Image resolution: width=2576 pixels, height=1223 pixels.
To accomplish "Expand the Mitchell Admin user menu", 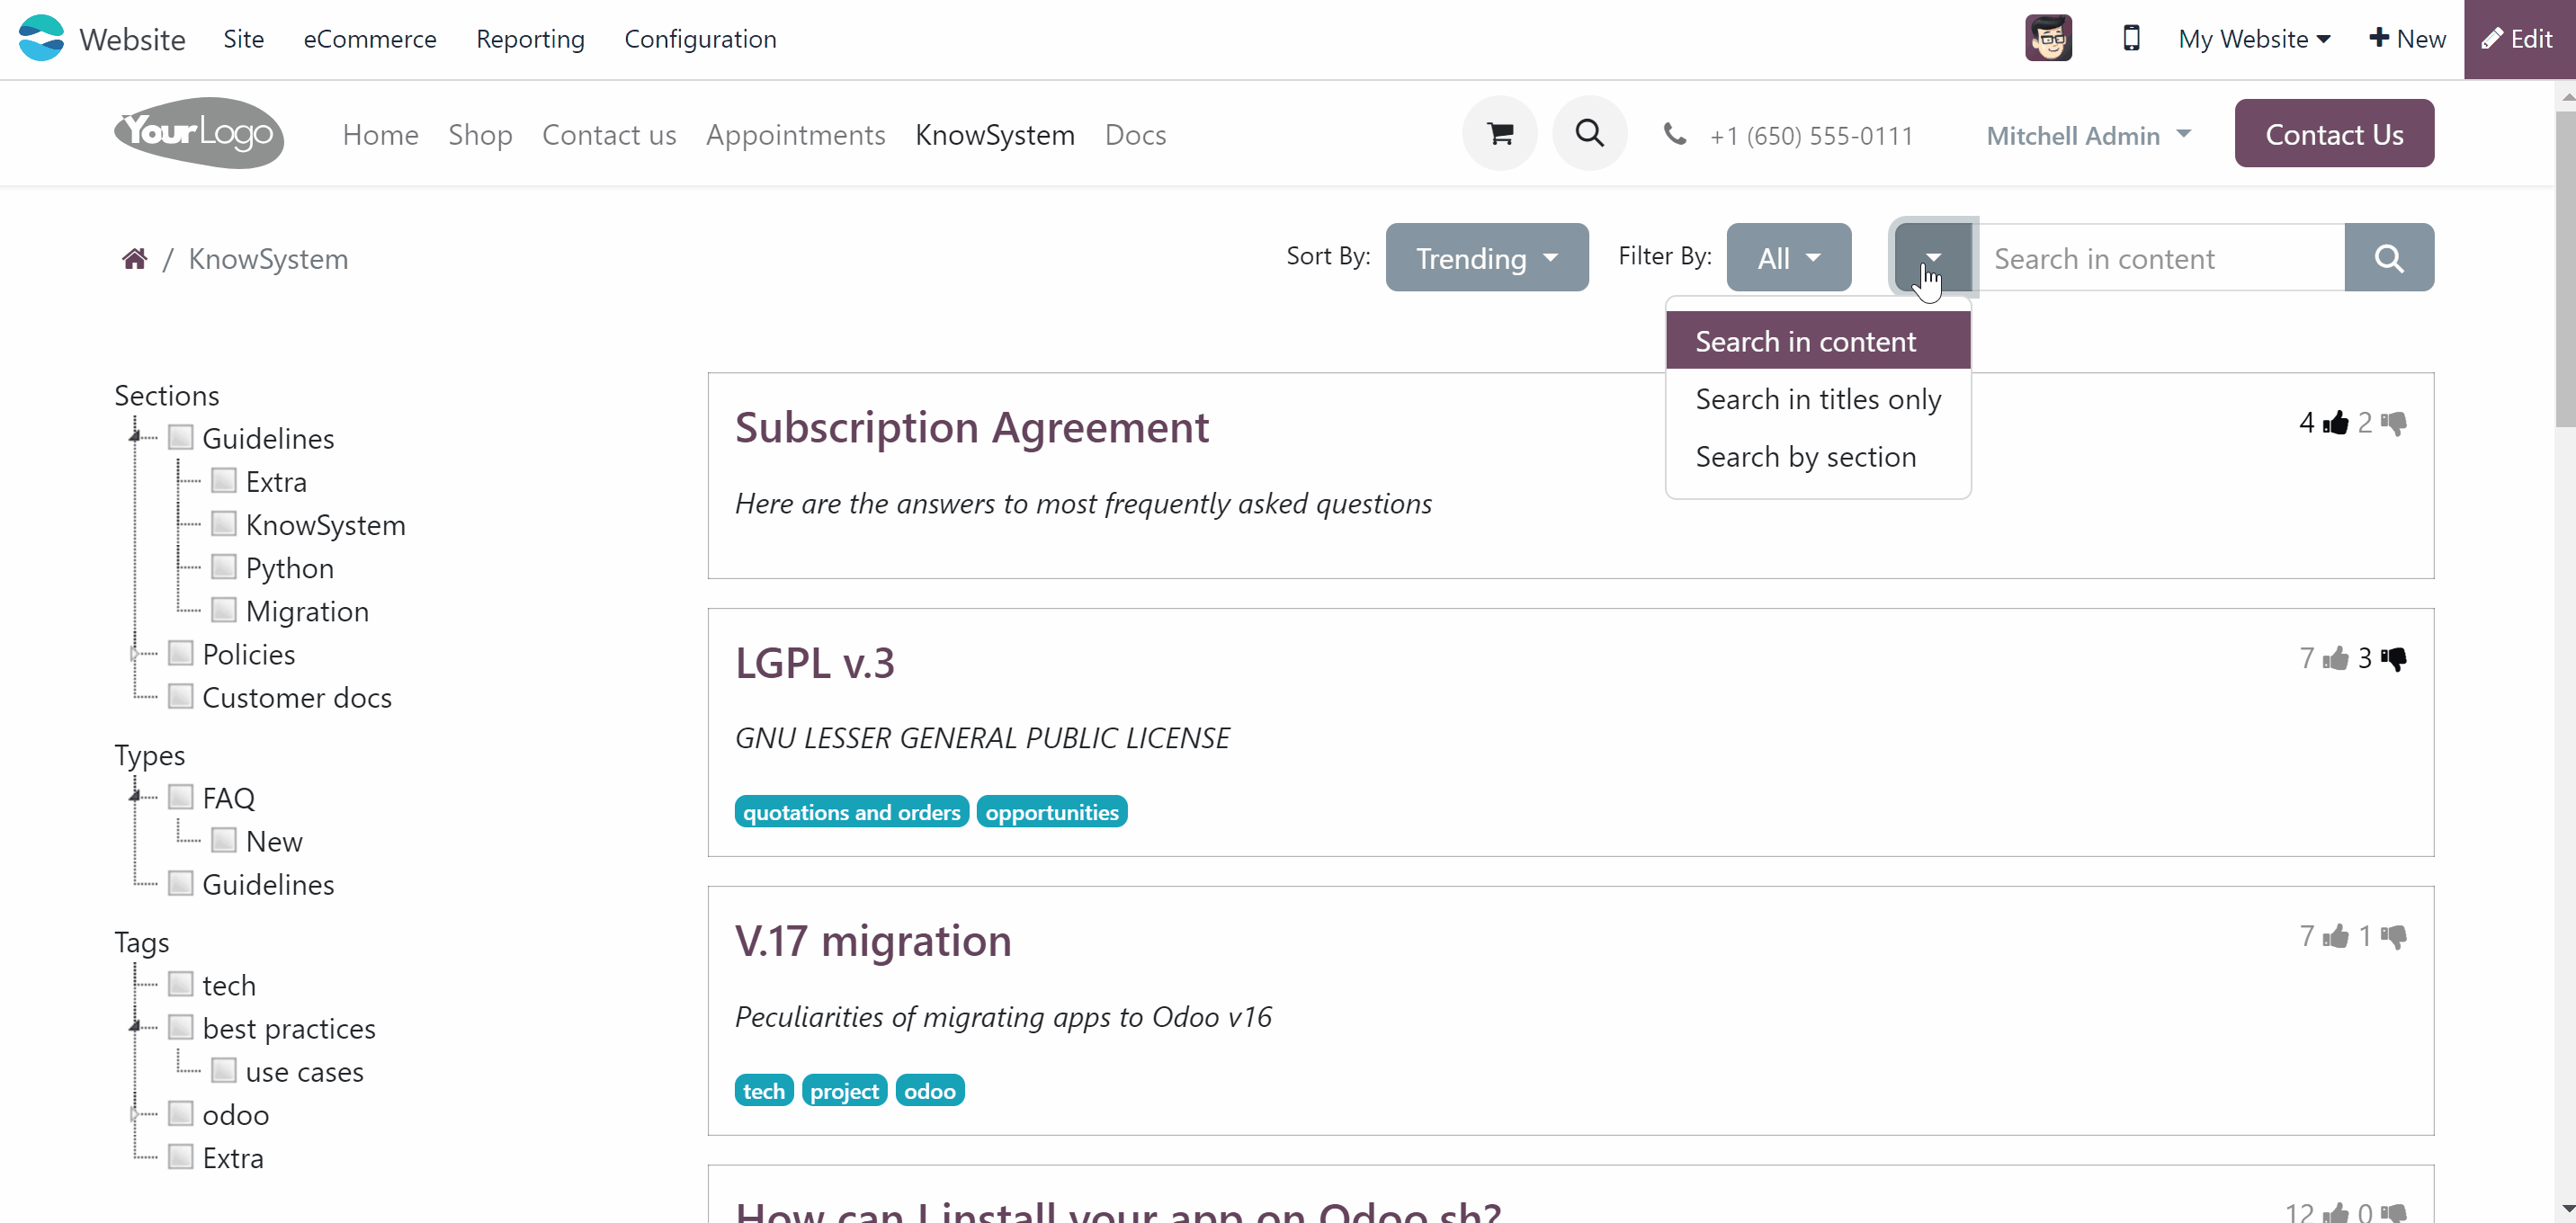I will 2089,135.
